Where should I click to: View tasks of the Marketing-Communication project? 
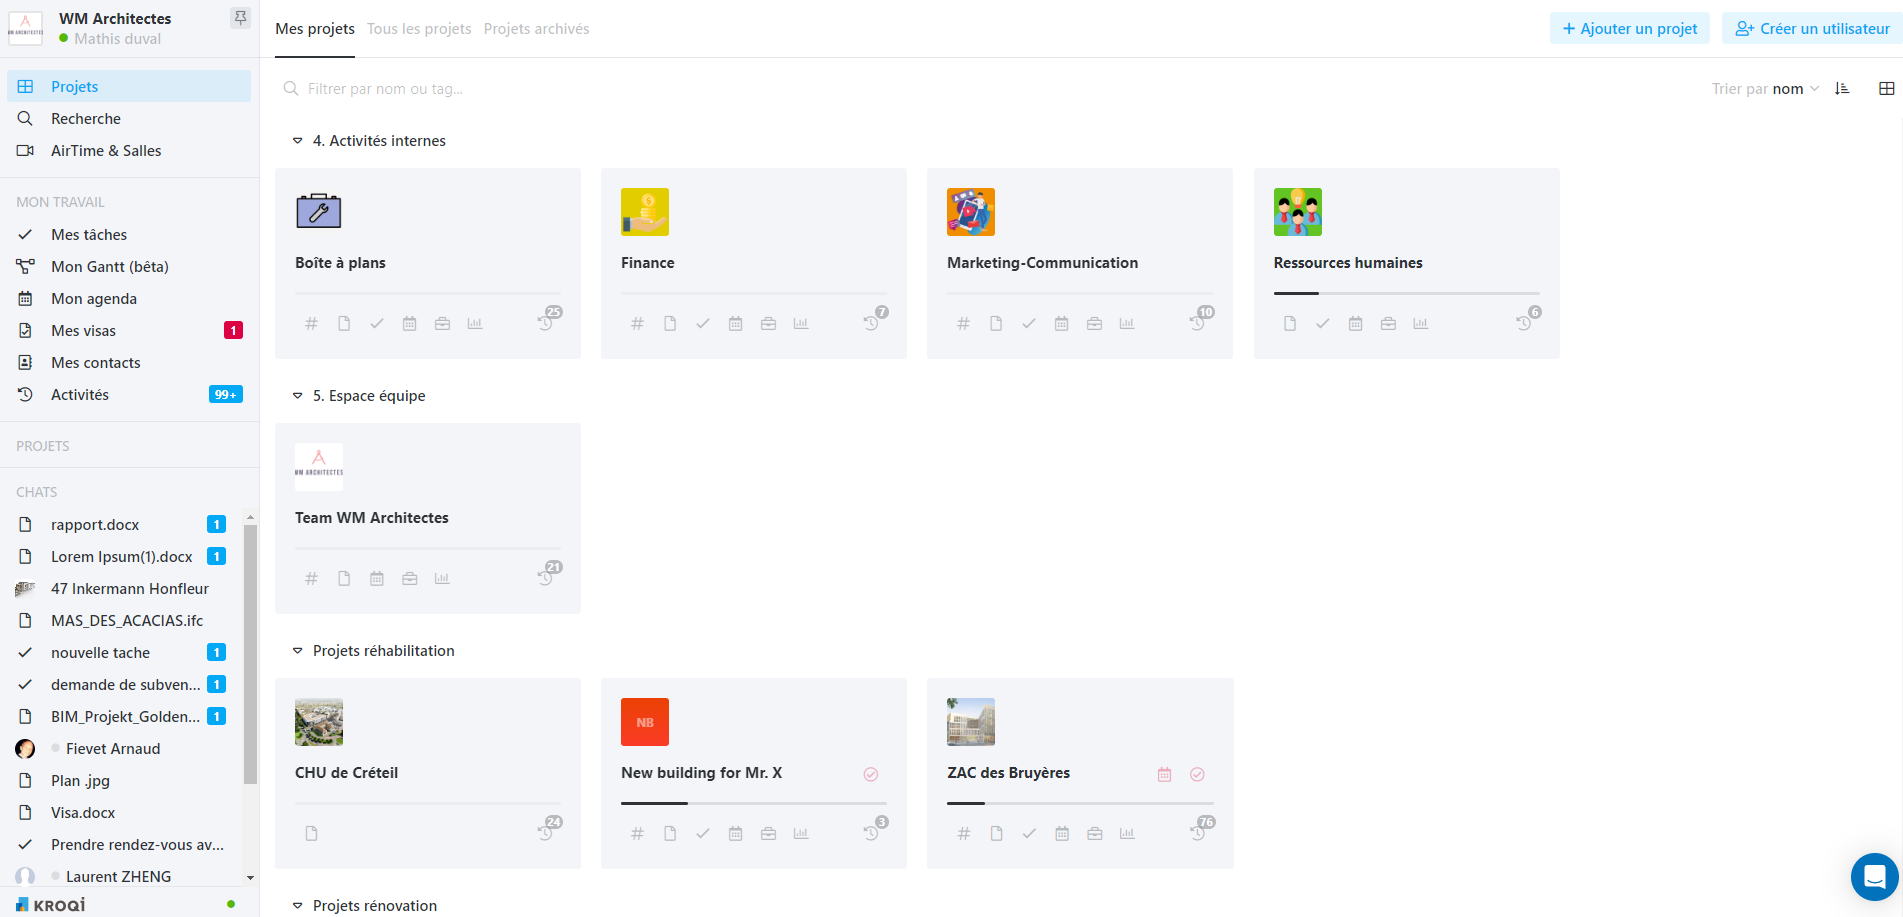pyautogui.click(x=1029, y=322)
